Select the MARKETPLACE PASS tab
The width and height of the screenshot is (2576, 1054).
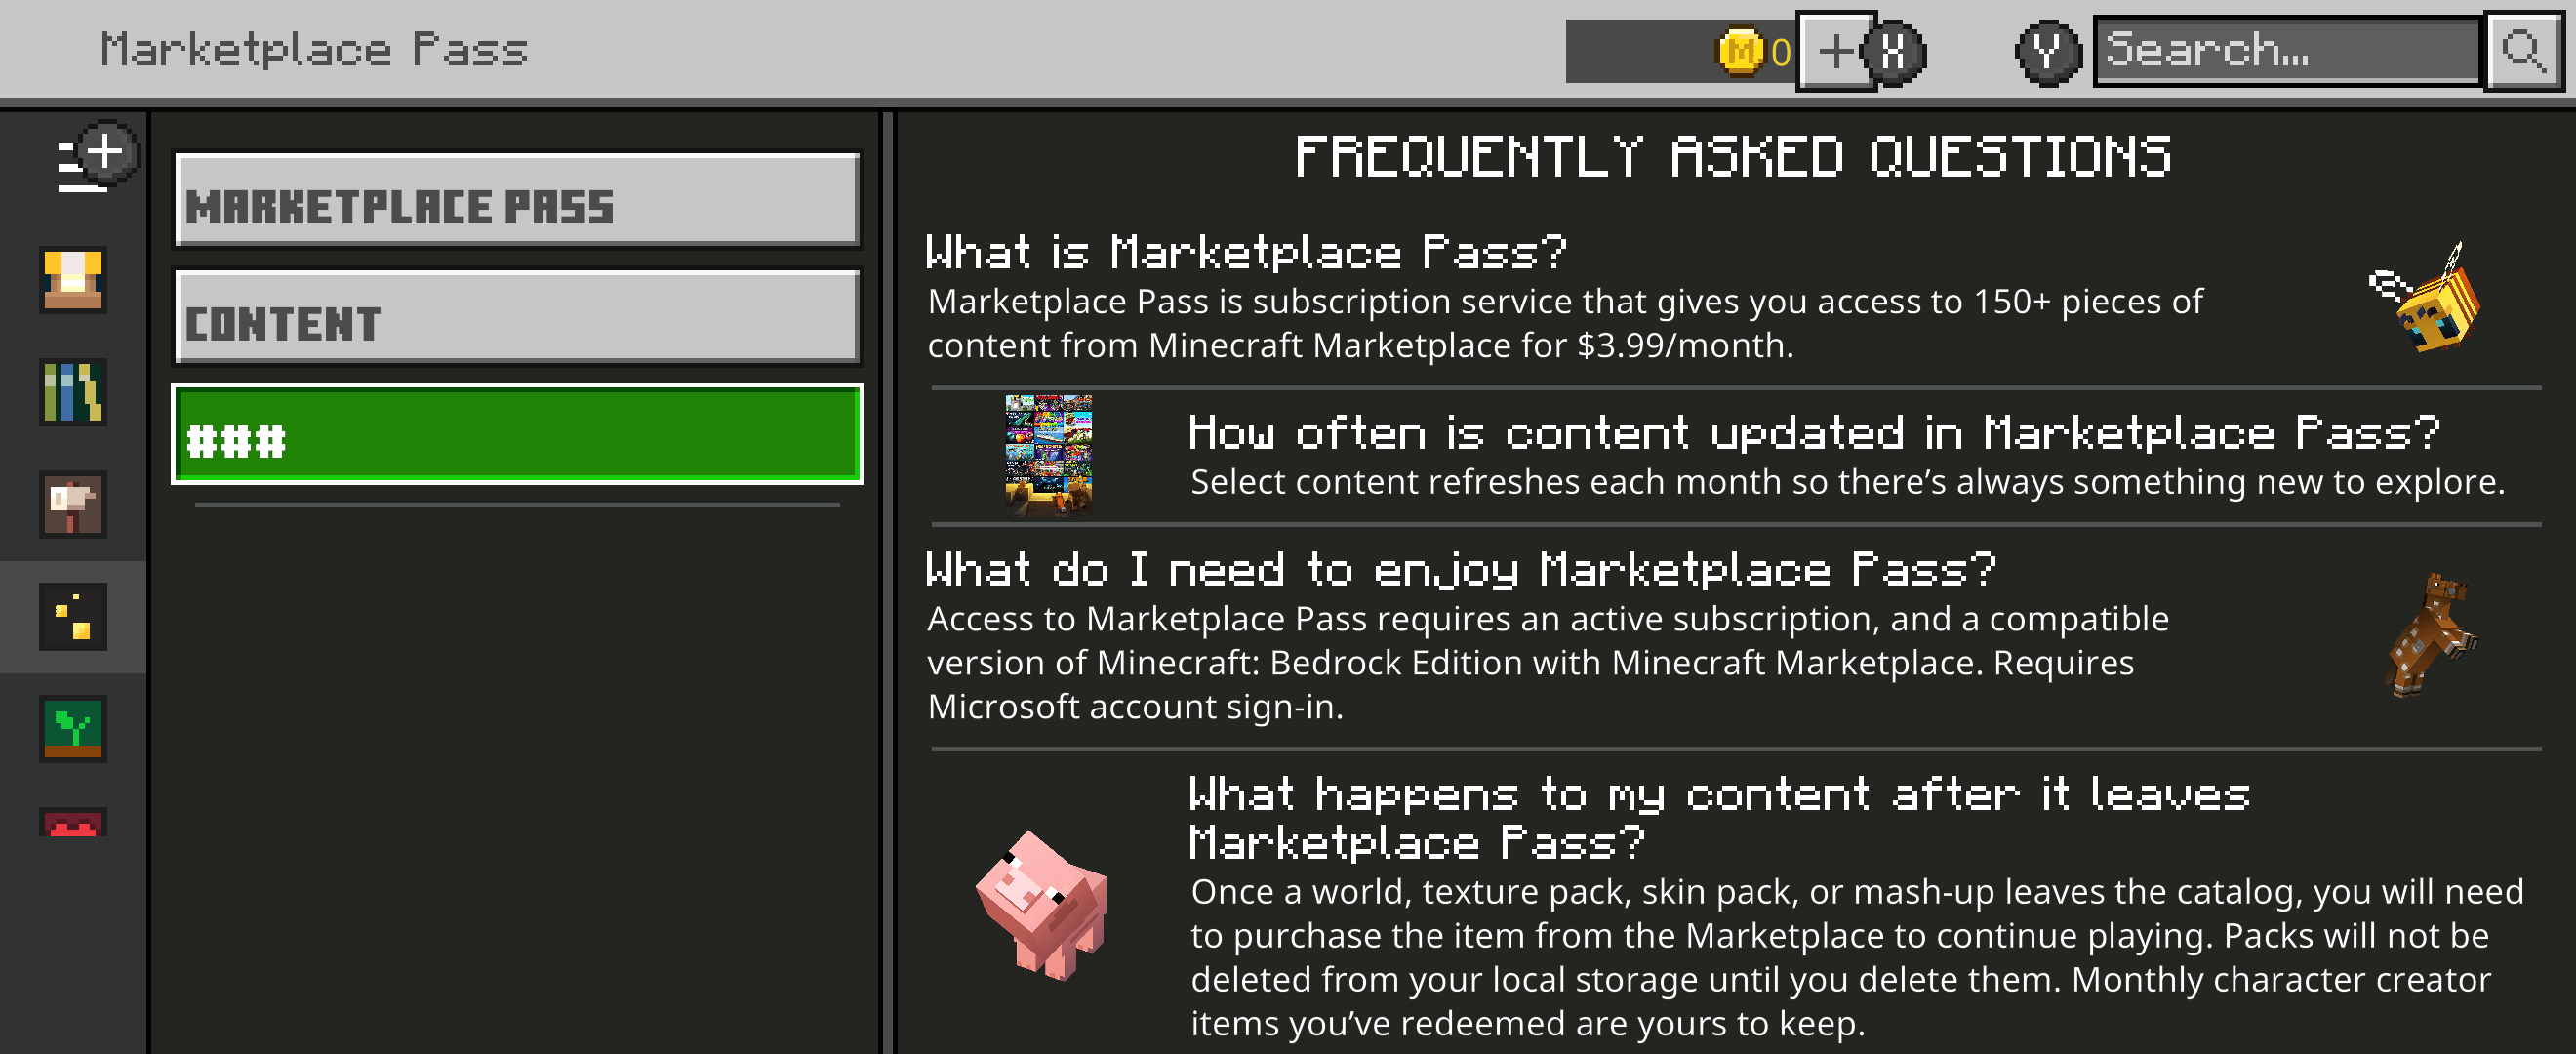pyautogui.click(x=517, y=200)
